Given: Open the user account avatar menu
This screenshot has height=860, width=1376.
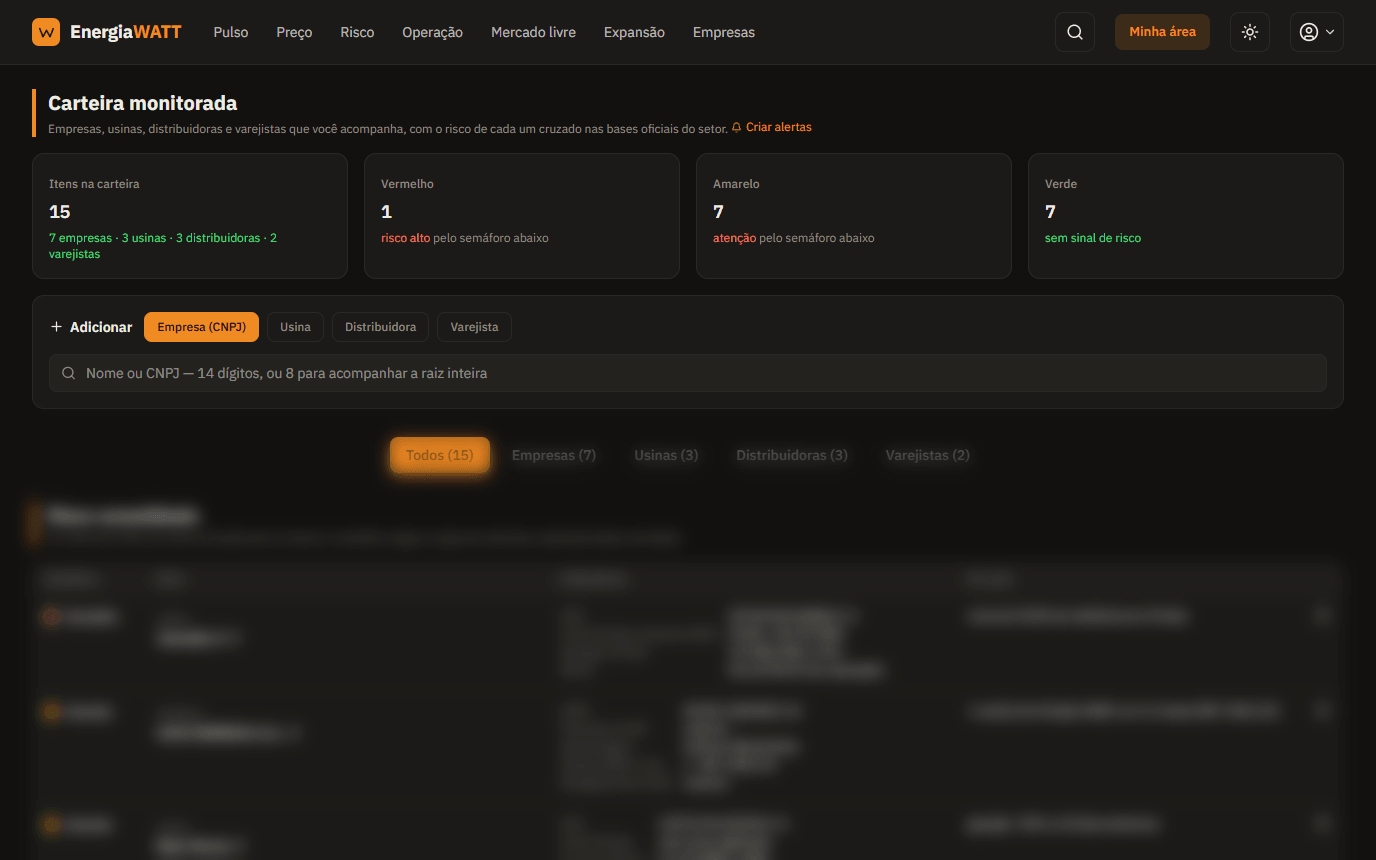Looking at the screenshot, I should [x=1316, y=32].
